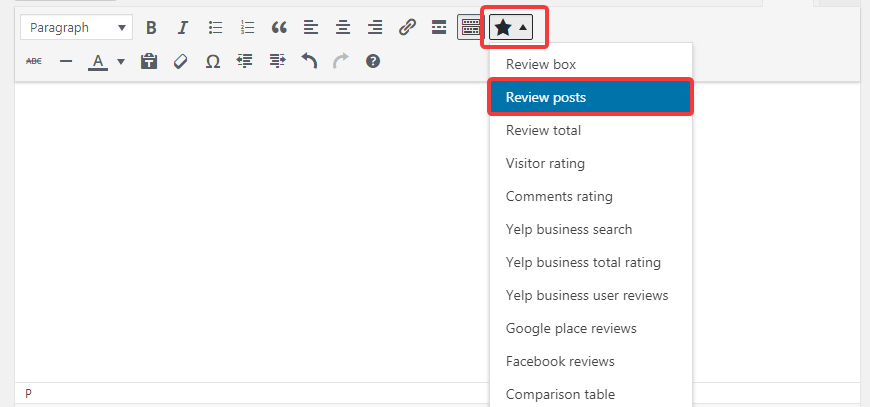Image resolution: width=870 pixels, height=407 pixels.
Task: Select Comparison table entry
Action: tap(591, 395)
